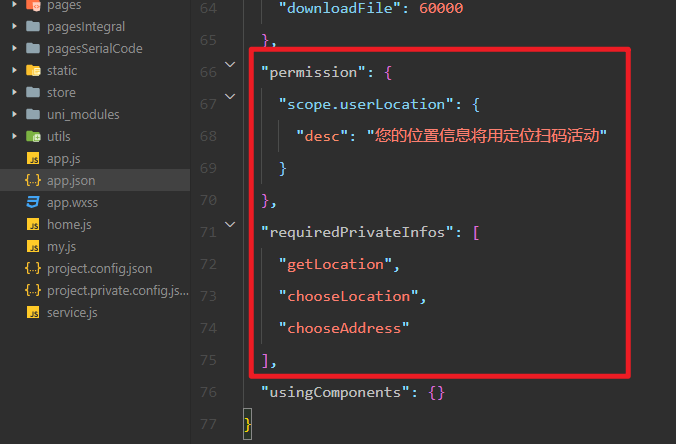Screen dimensions: 676x444
Task: Click the JSON icon of app.json
Action: pos(33,180)
